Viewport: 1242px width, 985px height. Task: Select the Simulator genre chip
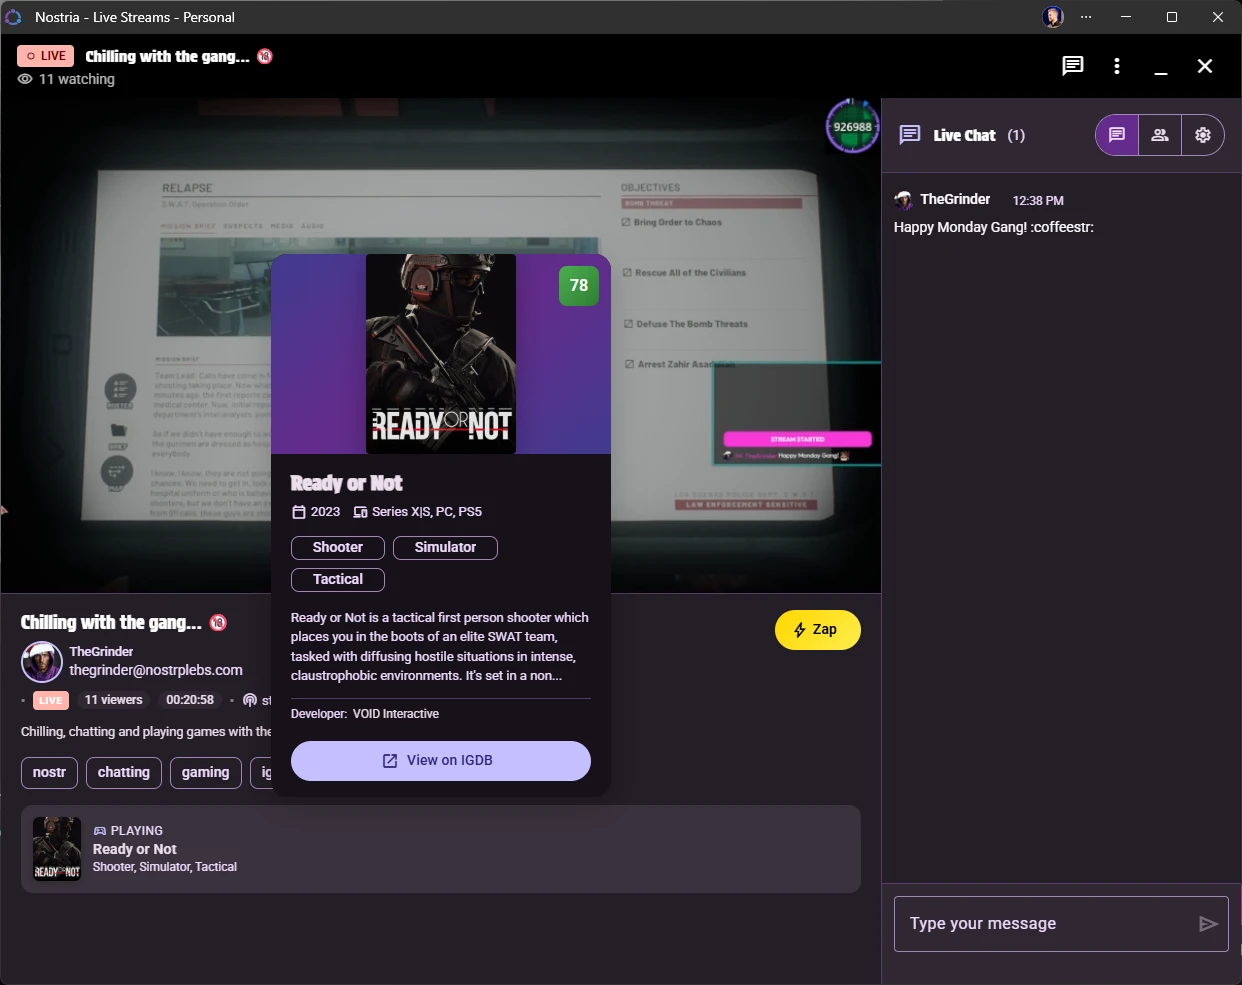point(445,547)
